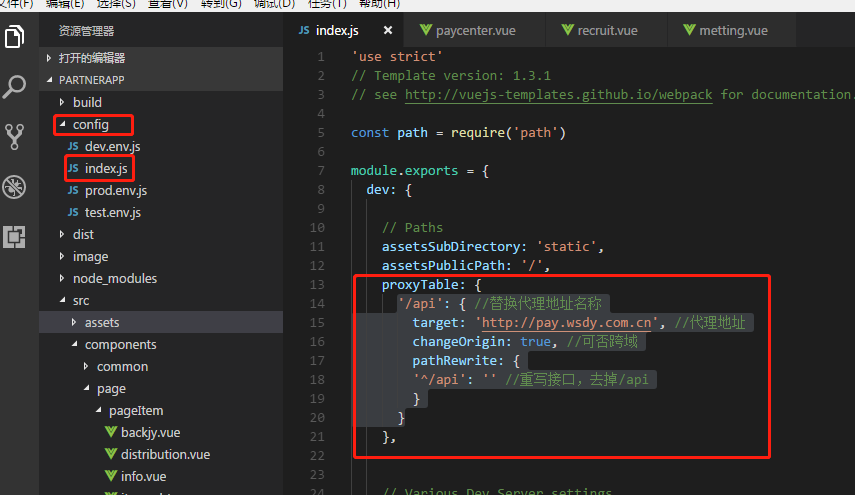Click the JS icon beside test.env.js

tap(73, 212)
